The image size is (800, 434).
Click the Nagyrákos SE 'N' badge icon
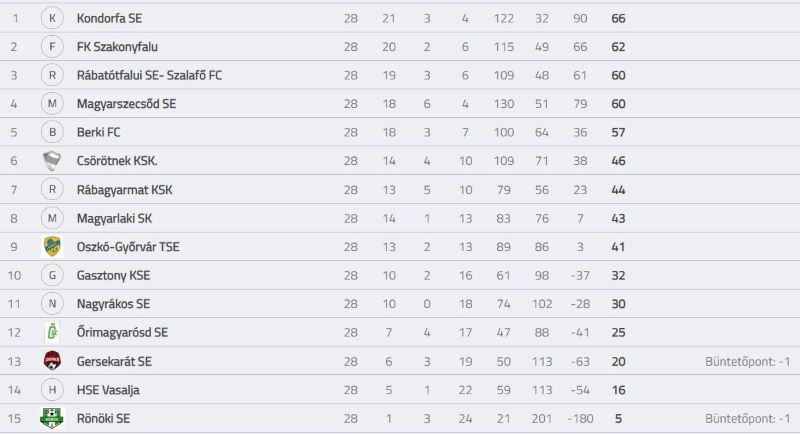pos(52,304)
